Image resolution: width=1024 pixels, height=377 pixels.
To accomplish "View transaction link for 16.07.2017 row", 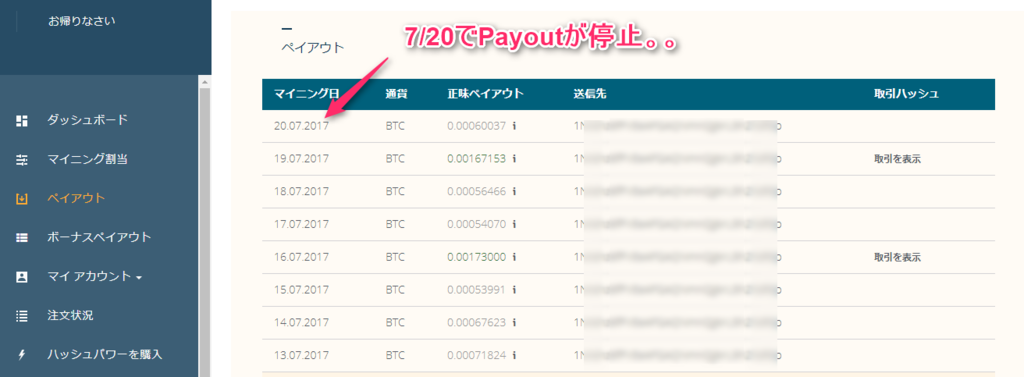I will click(897, 257).
